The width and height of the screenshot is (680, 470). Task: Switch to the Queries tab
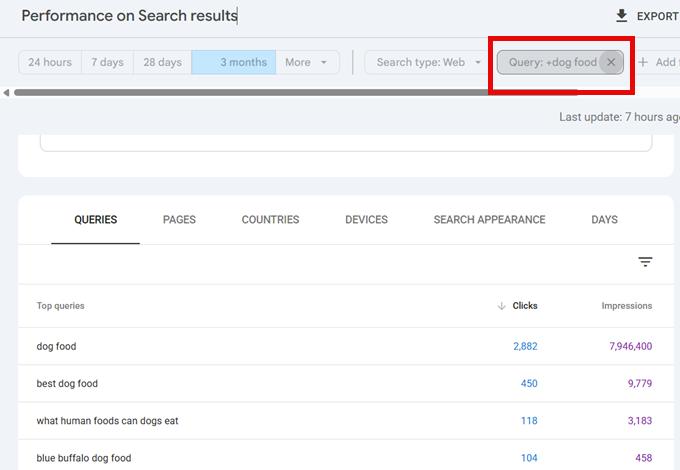tap(95, 220)
